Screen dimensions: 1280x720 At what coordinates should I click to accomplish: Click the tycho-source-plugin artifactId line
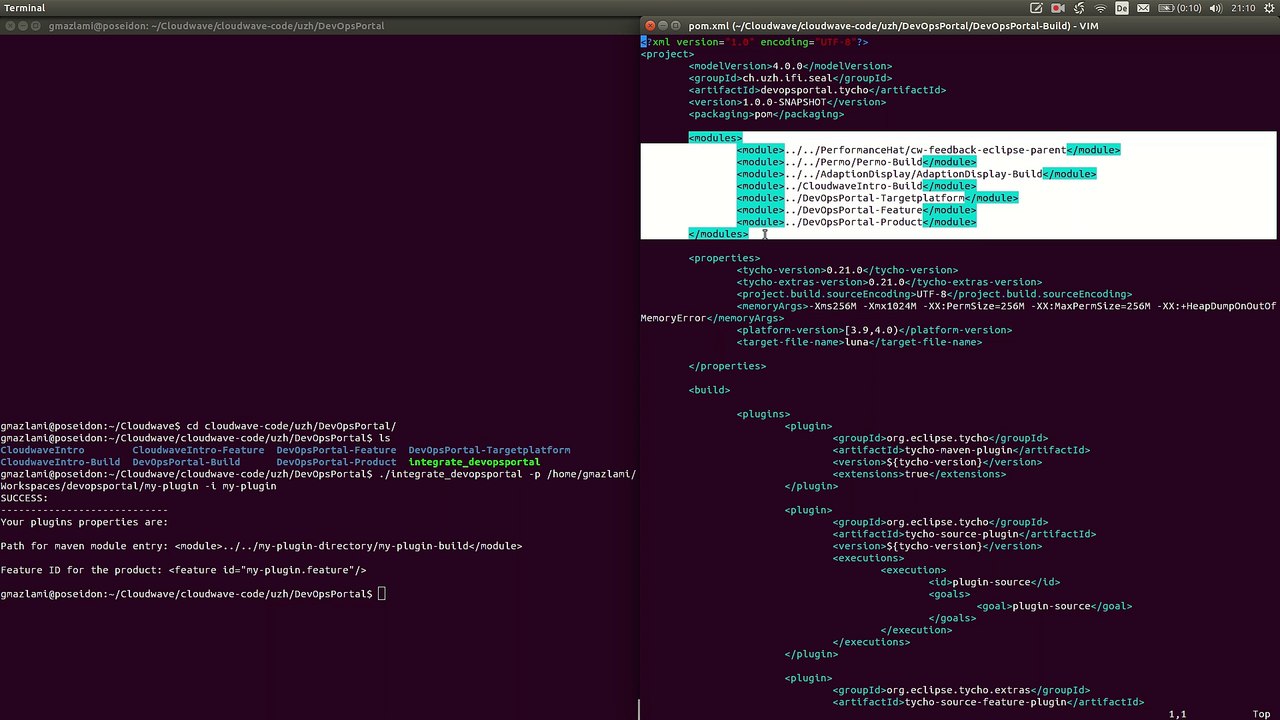coord(964,534)
